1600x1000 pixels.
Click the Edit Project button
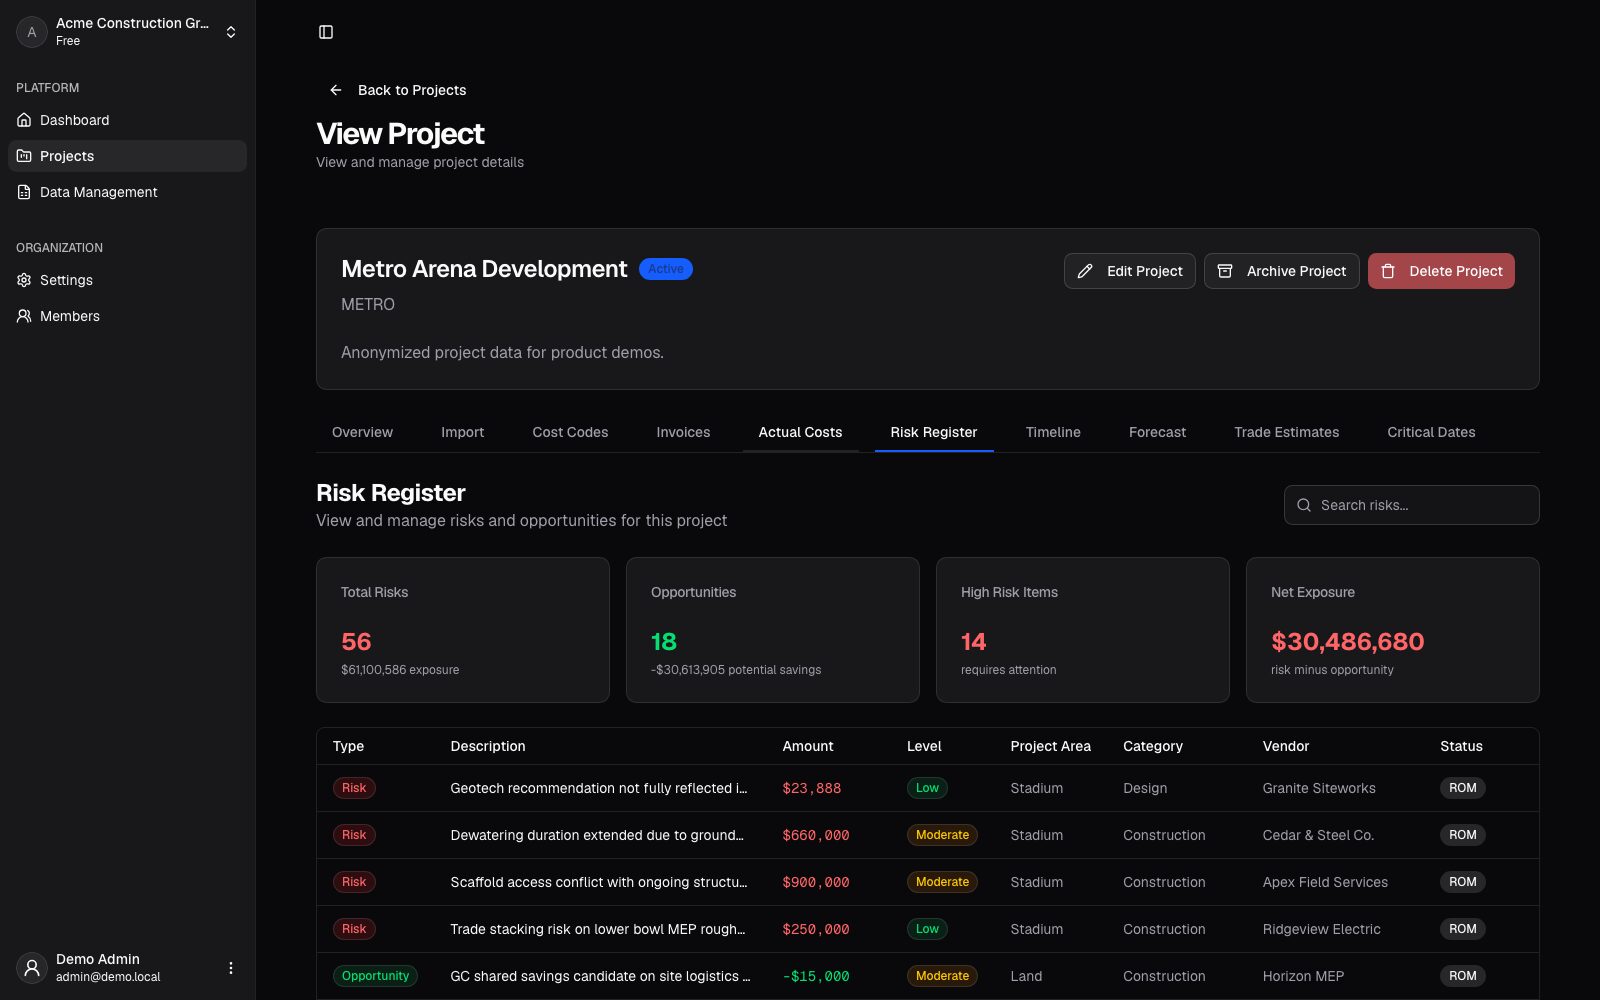click(x=1130, y=271)
